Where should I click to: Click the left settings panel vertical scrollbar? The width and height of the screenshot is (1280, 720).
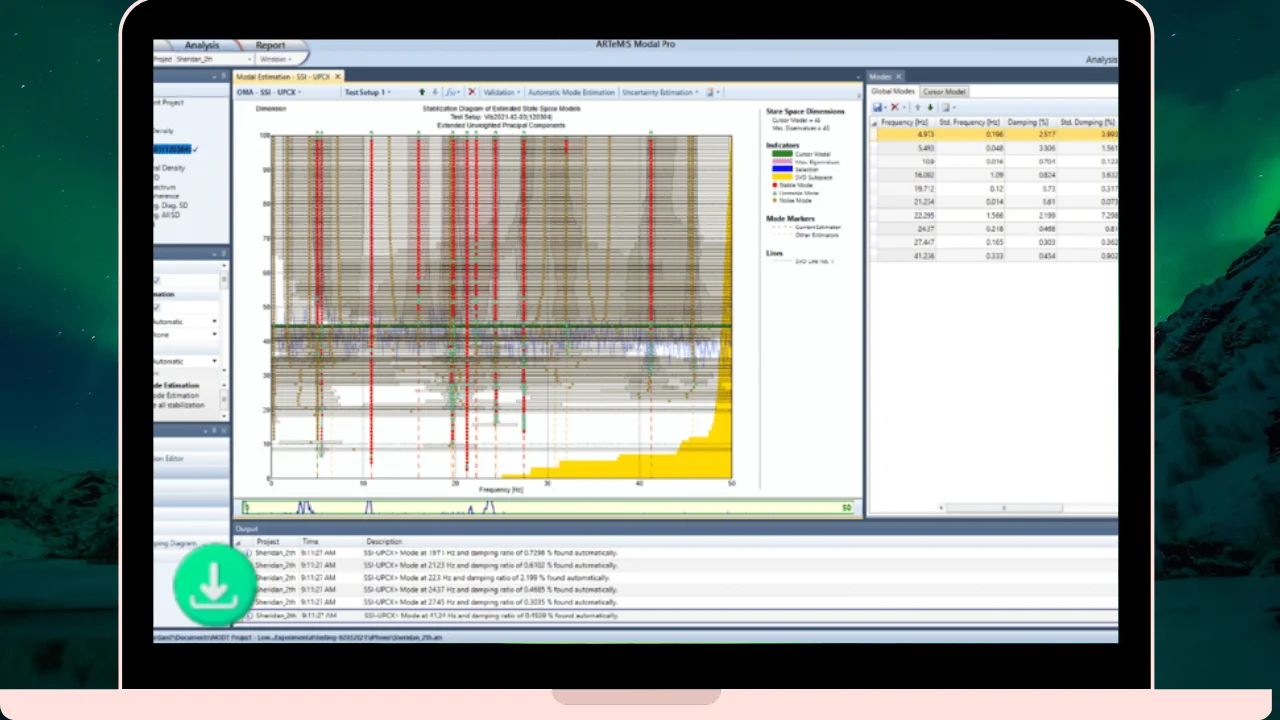[x=224, y=318]
